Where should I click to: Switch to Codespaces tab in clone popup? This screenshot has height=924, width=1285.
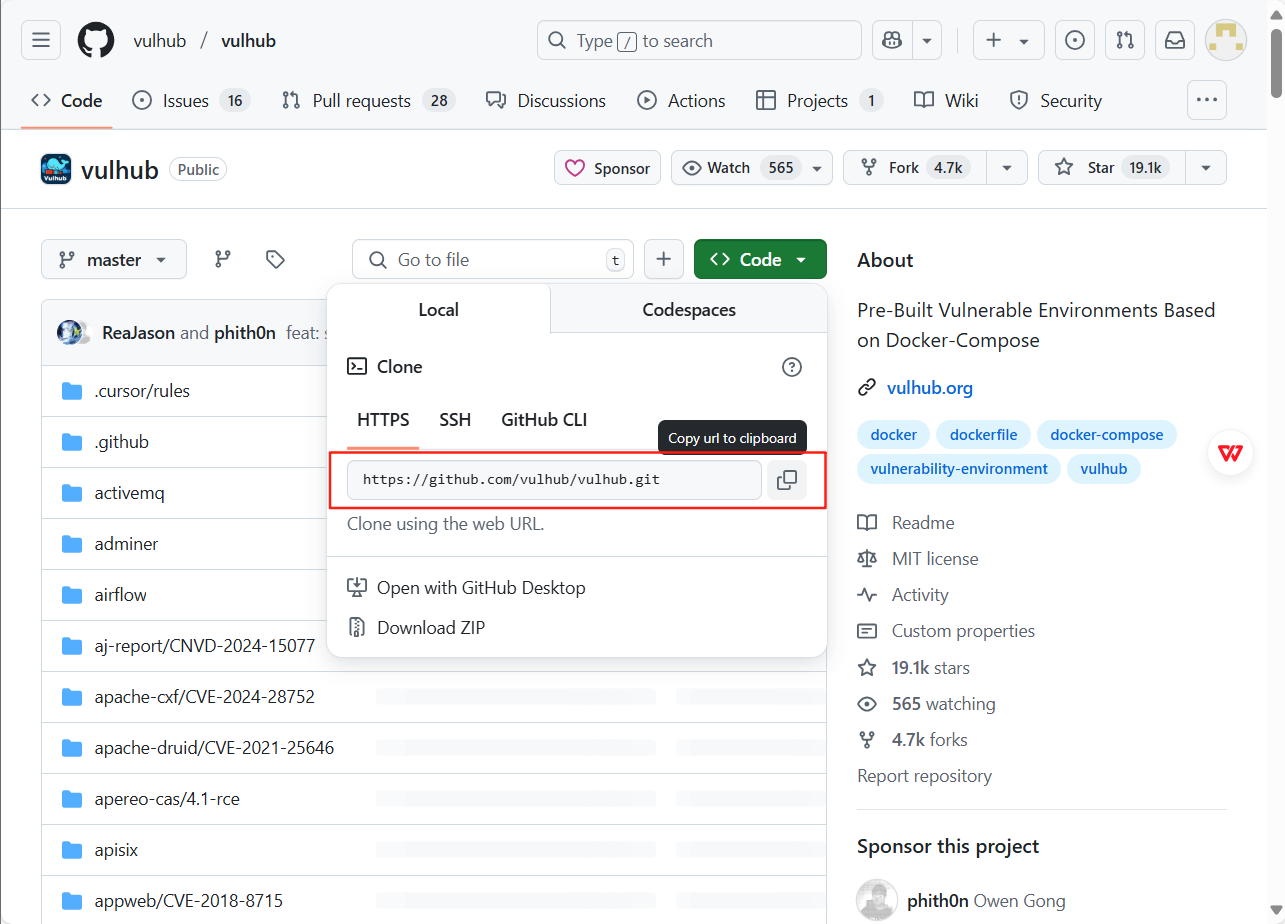[x=689, y=310]
